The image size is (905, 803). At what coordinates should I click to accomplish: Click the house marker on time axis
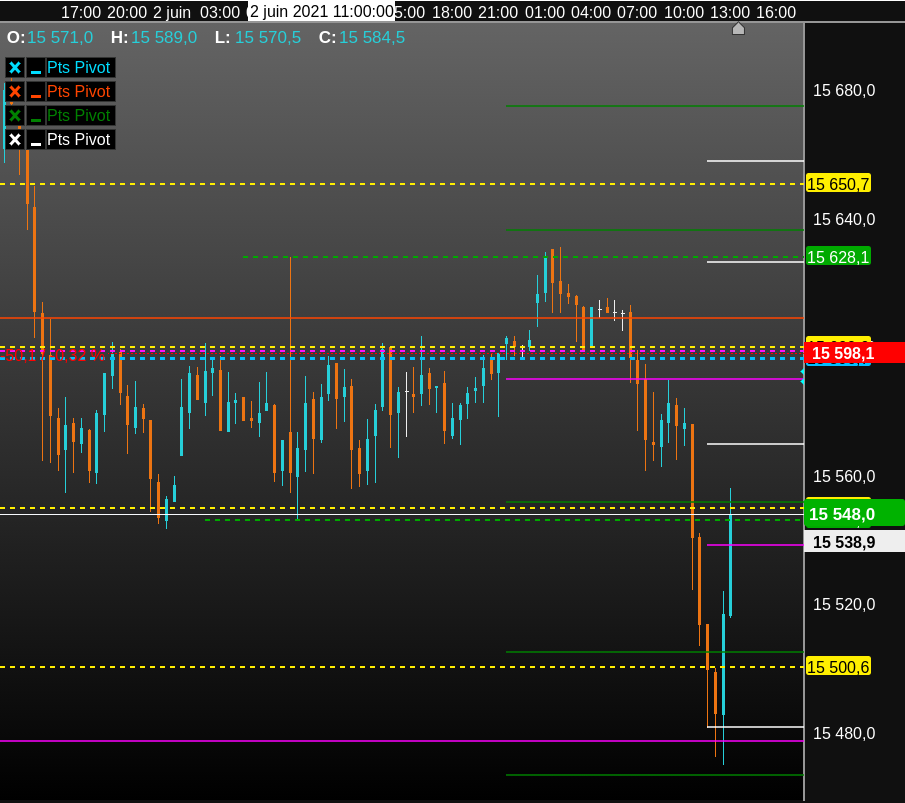(x=738, y=29)
